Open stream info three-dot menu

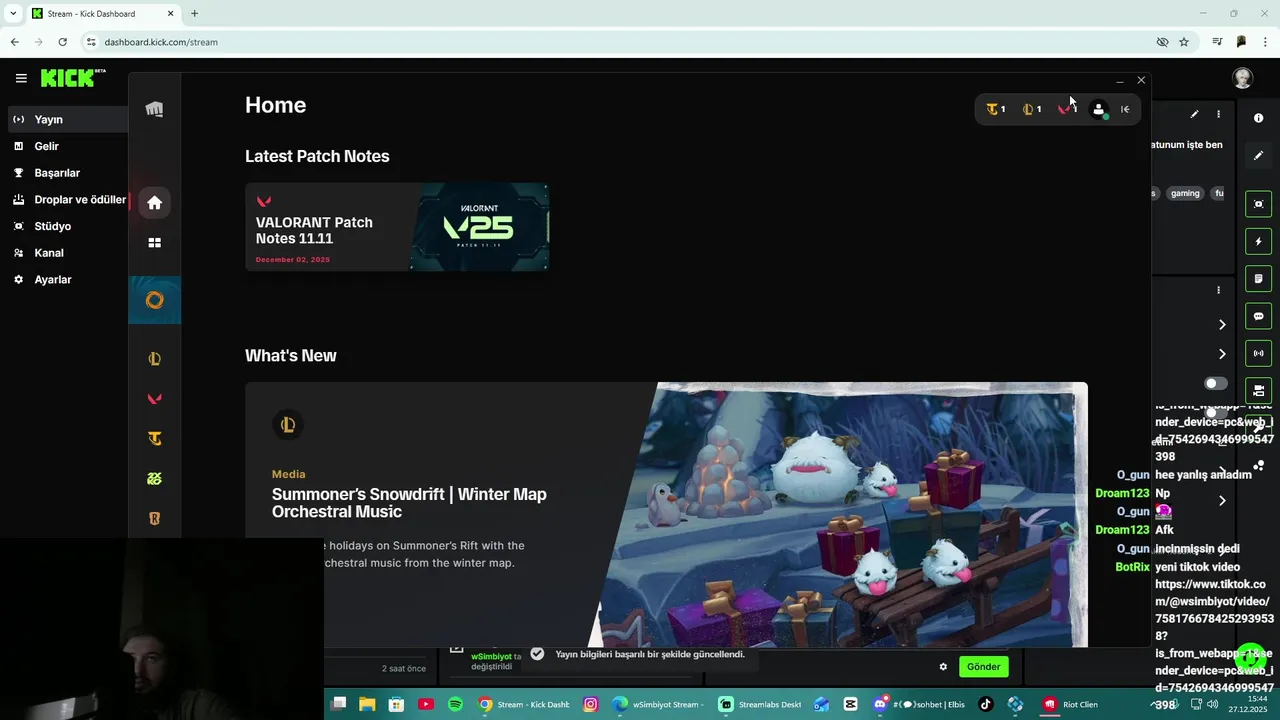click(1218, 114)
